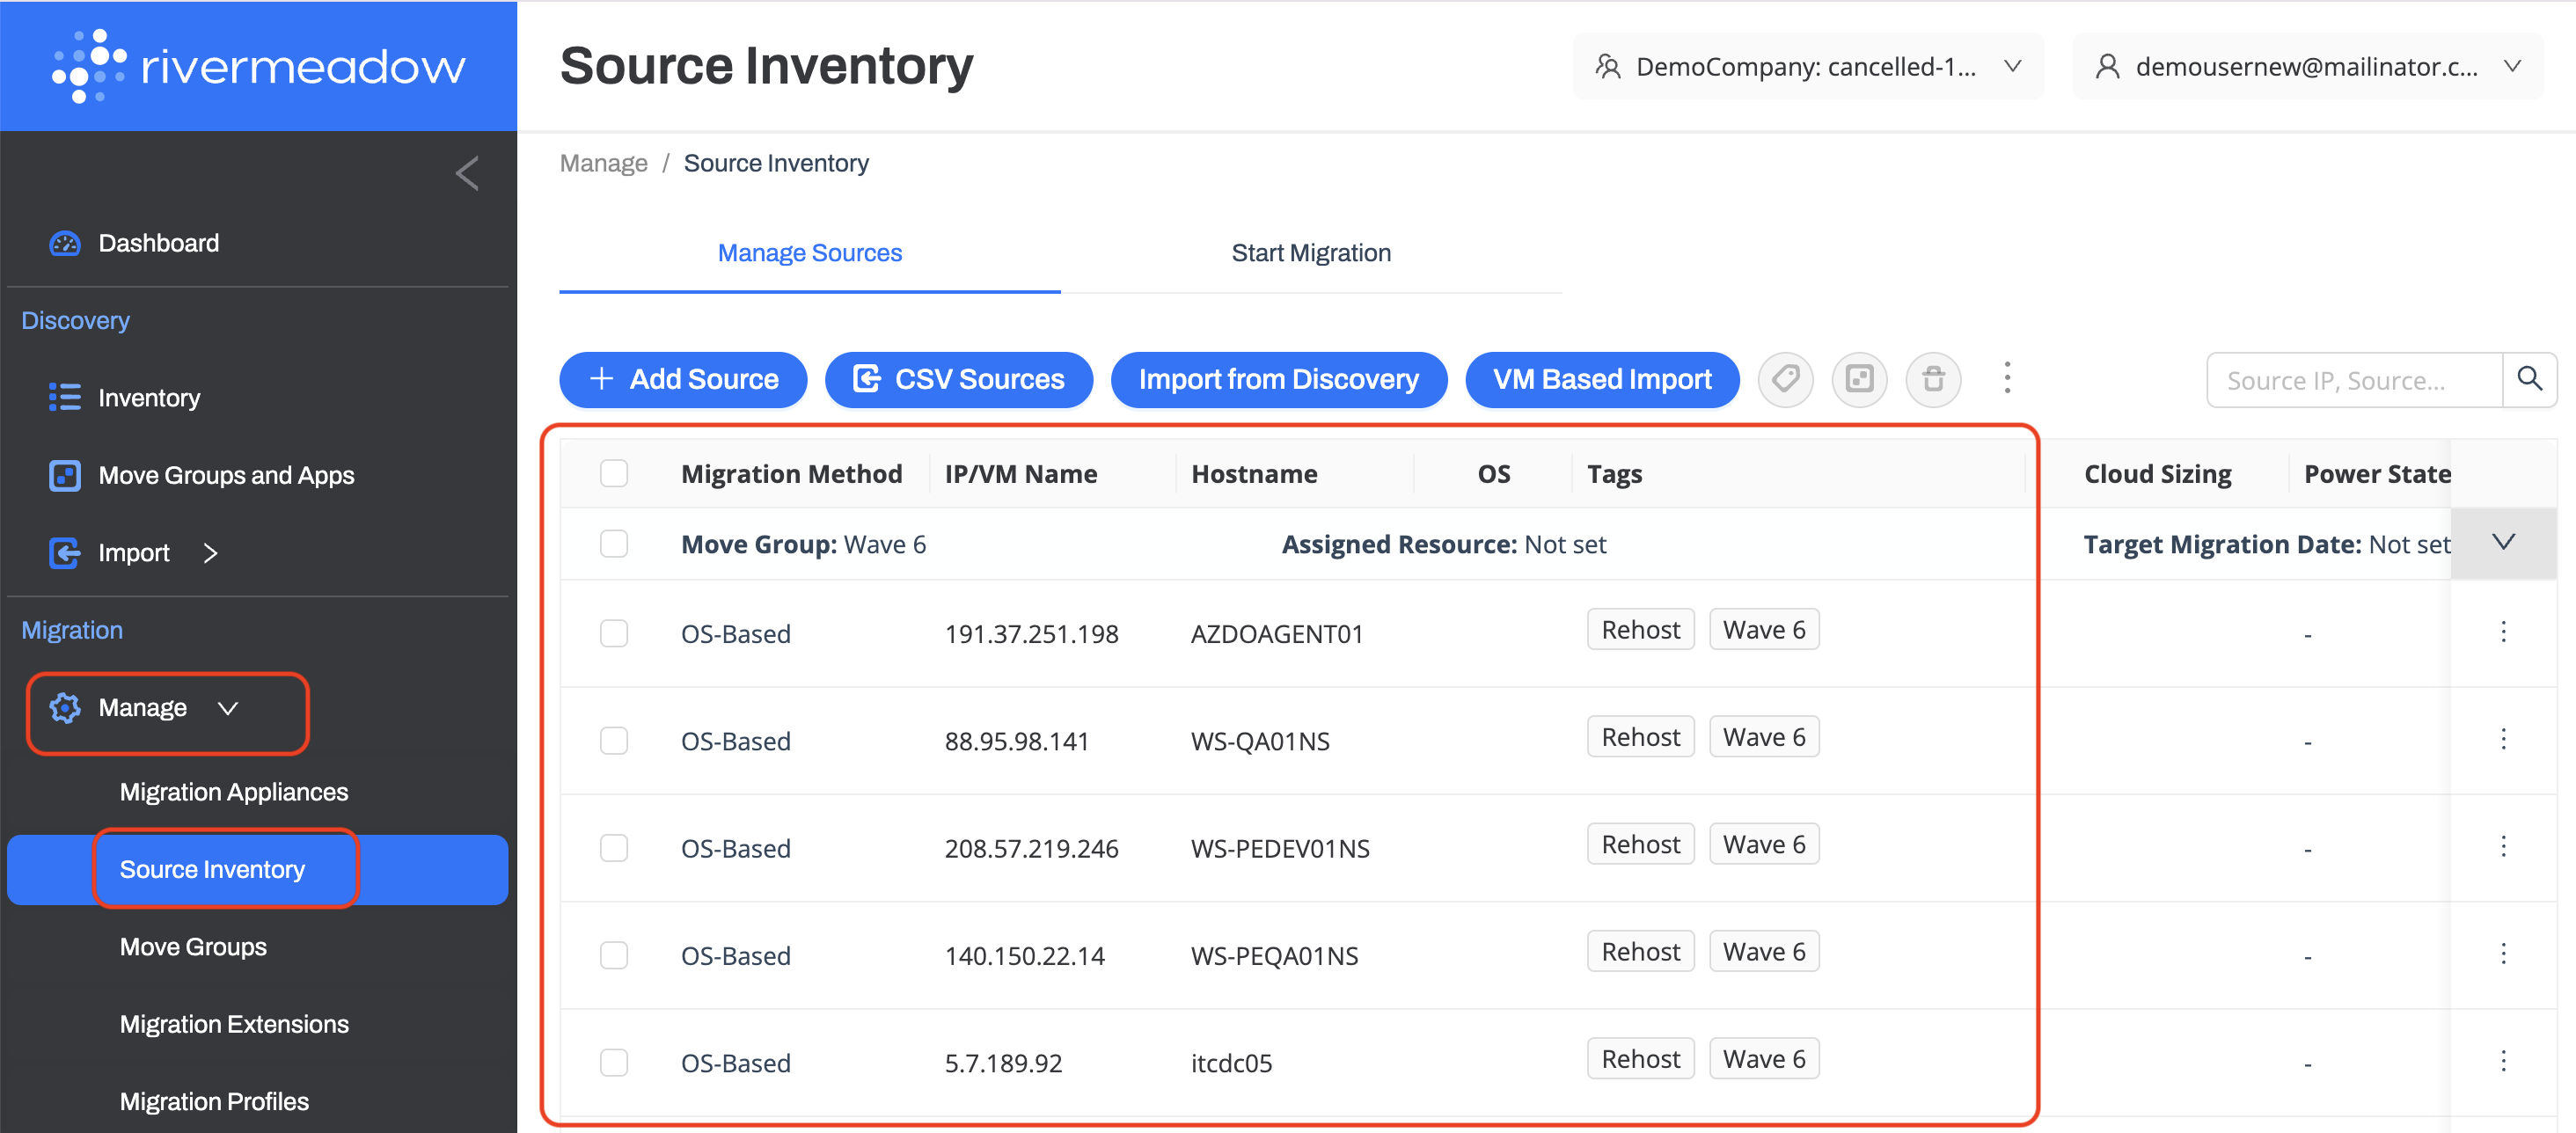The height and width of the screenshot is (1133, 2576).
Task: Check the Move Group Wave 6 checkbox
Action: (x=614, y=544)
